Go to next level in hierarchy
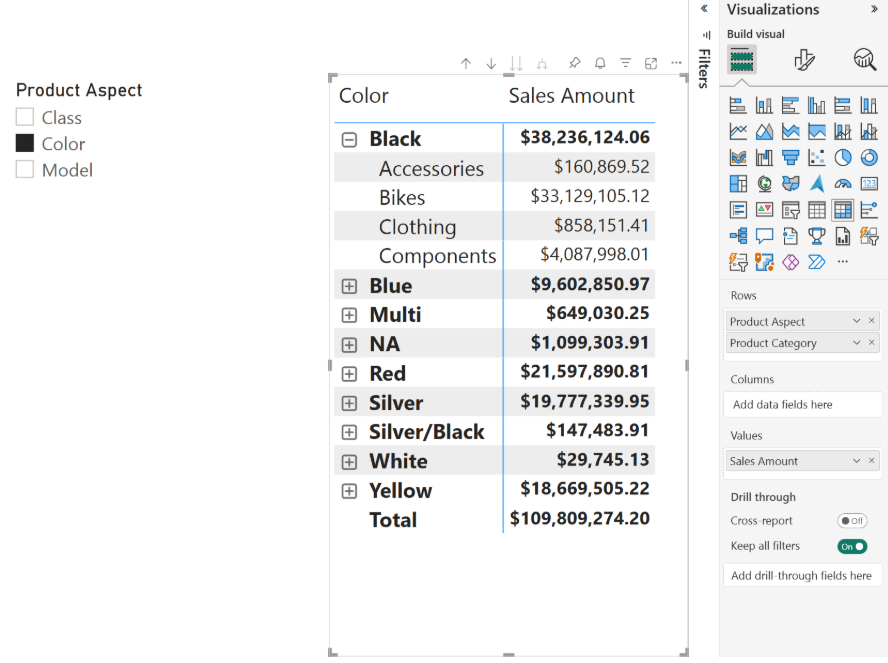 point(516,63)
